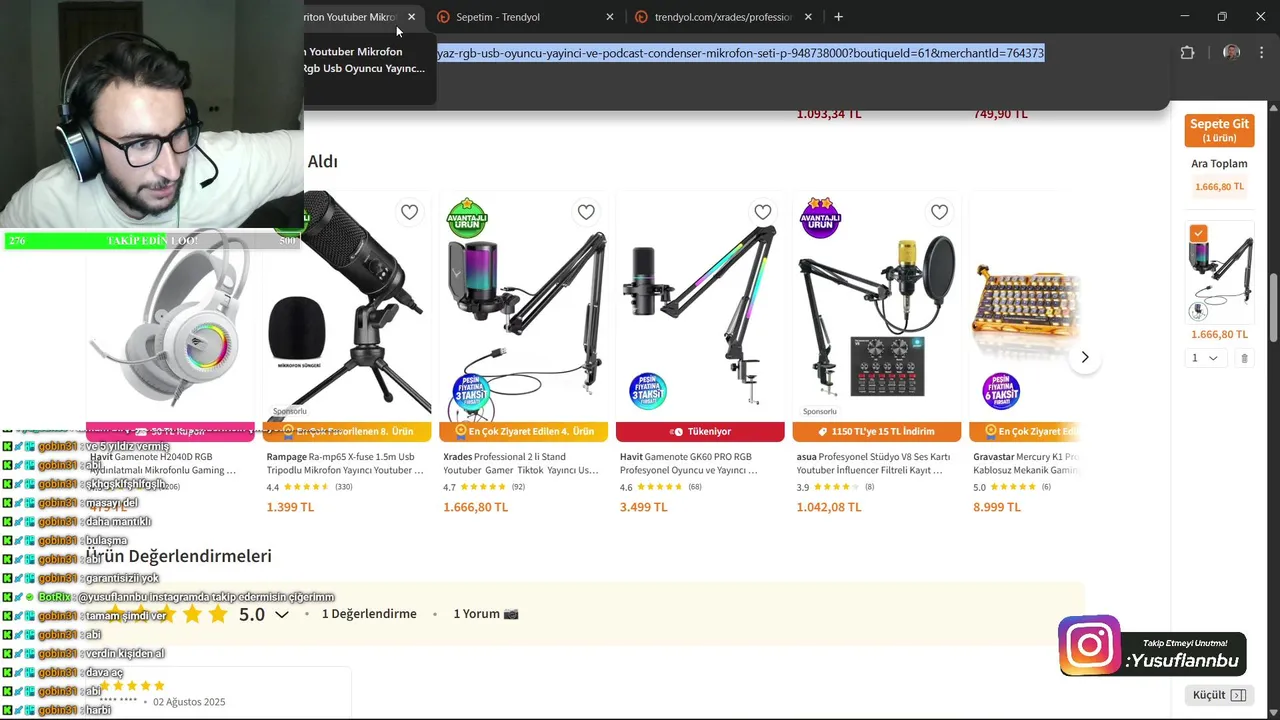Open the browser profile avatar

coord(1231,53)
